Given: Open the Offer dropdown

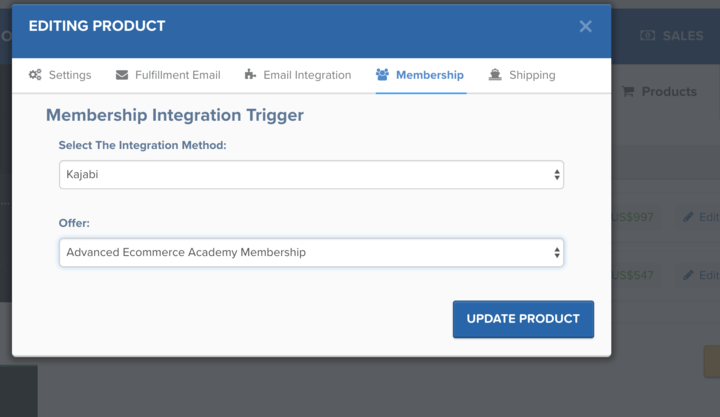Looking at the screenshot, I should (x=311, y=253).
